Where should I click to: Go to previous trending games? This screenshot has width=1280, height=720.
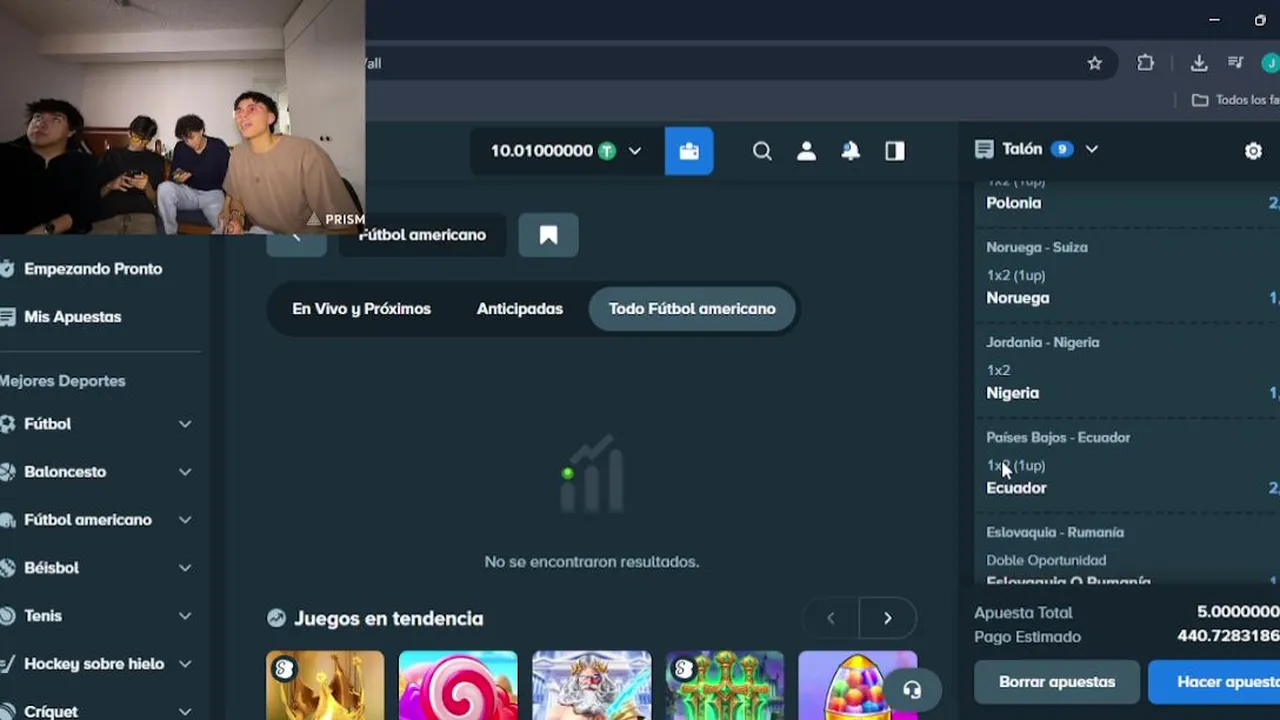tap(830, 618)
